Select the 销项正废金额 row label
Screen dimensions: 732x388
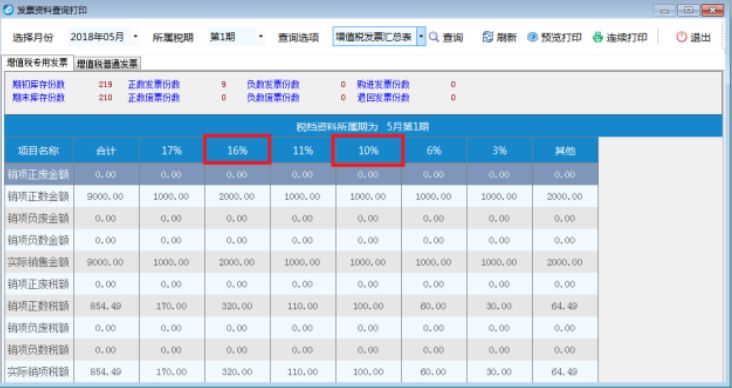(39, 174)
